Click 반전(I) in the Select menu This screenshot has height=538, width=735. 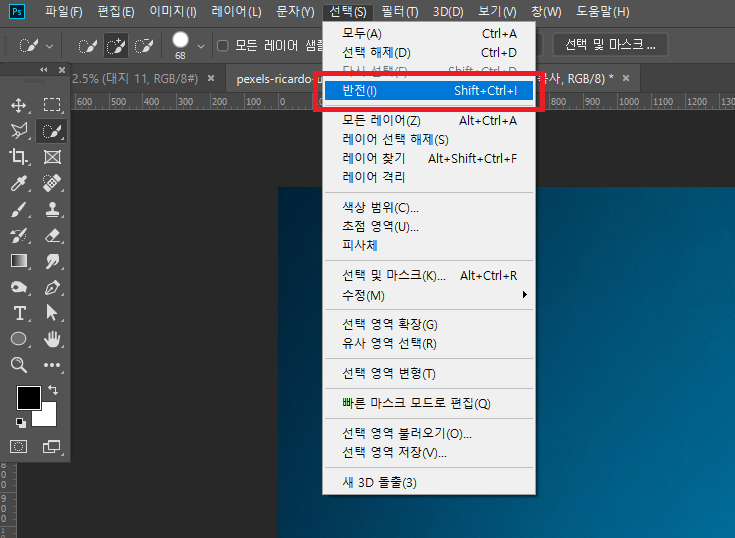coord(430,91)
